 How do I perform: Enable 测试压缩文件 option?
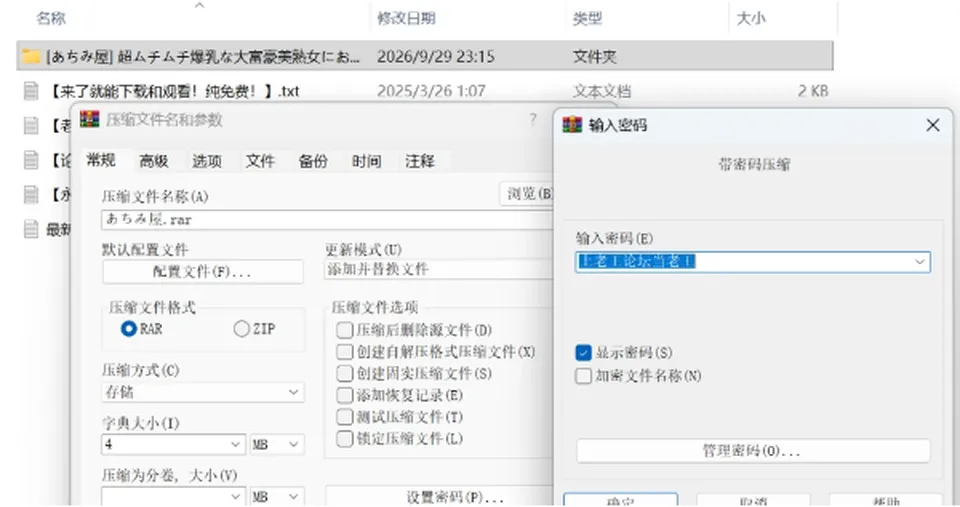345,417
